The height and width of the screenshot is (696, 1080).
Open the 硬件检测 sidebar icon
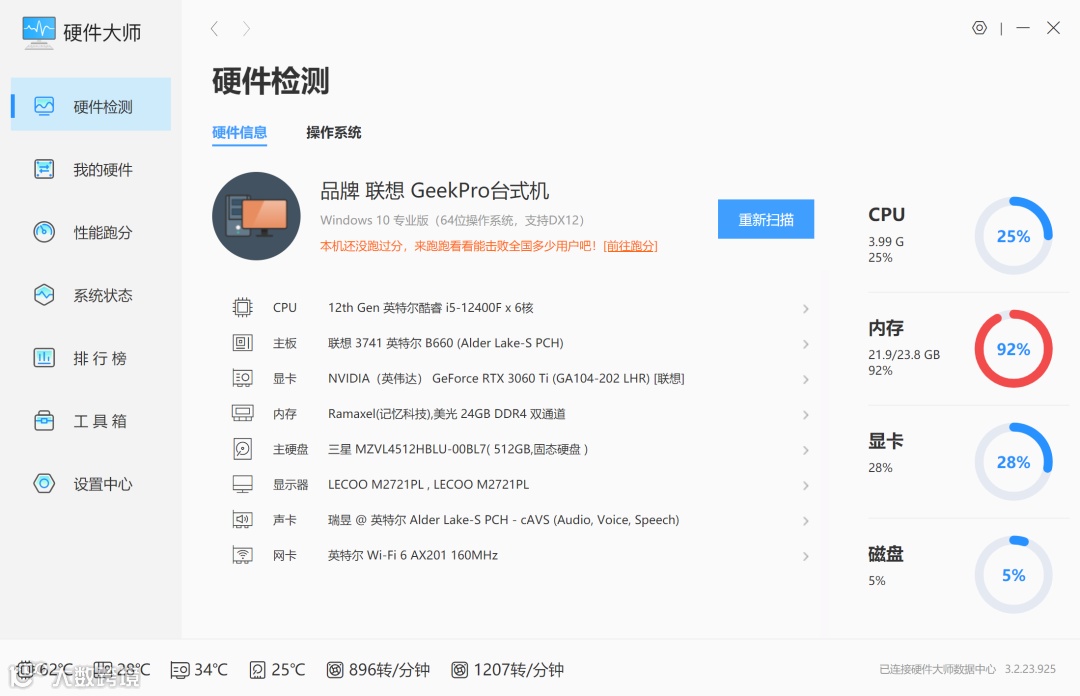point(44,106)
